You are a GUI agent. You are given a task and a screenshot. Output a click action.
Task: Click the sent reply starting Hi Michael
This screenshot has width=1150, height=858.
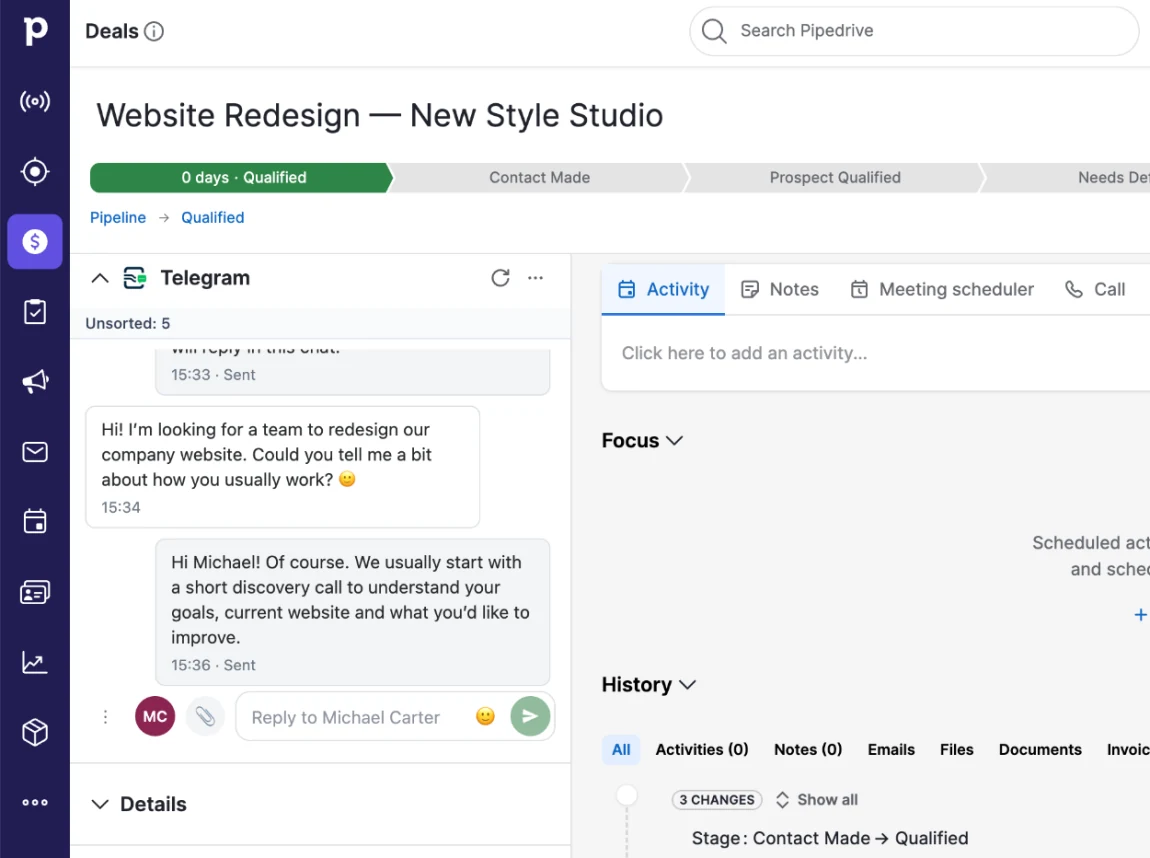352,612
